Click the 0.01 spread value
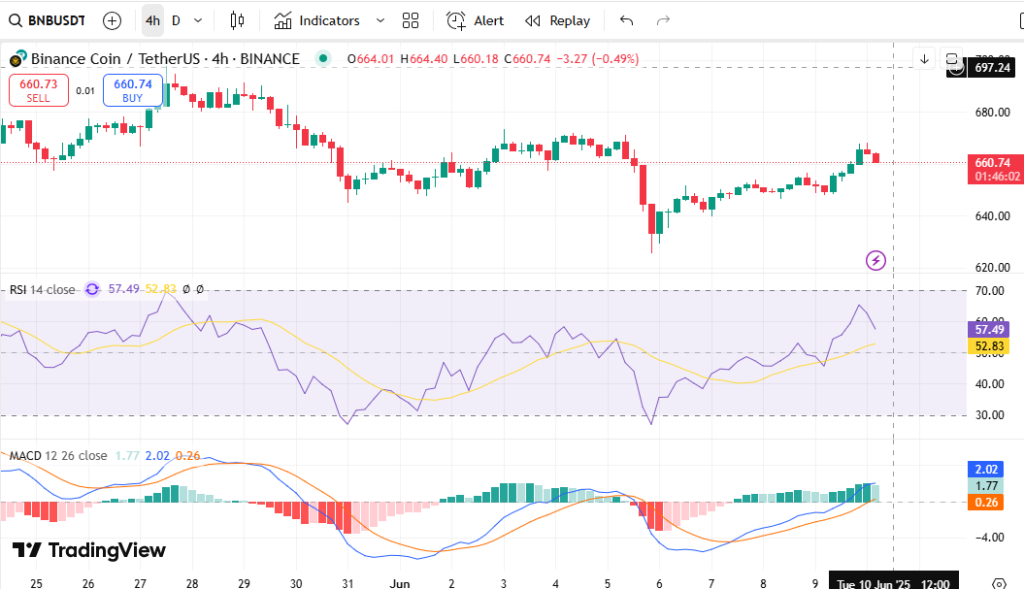 [85, 91]
